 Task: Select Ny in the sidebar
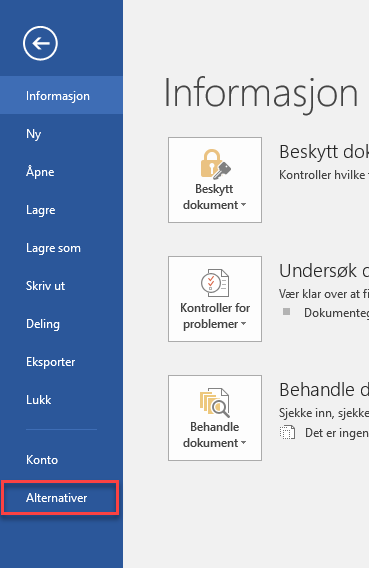[62, 134]
